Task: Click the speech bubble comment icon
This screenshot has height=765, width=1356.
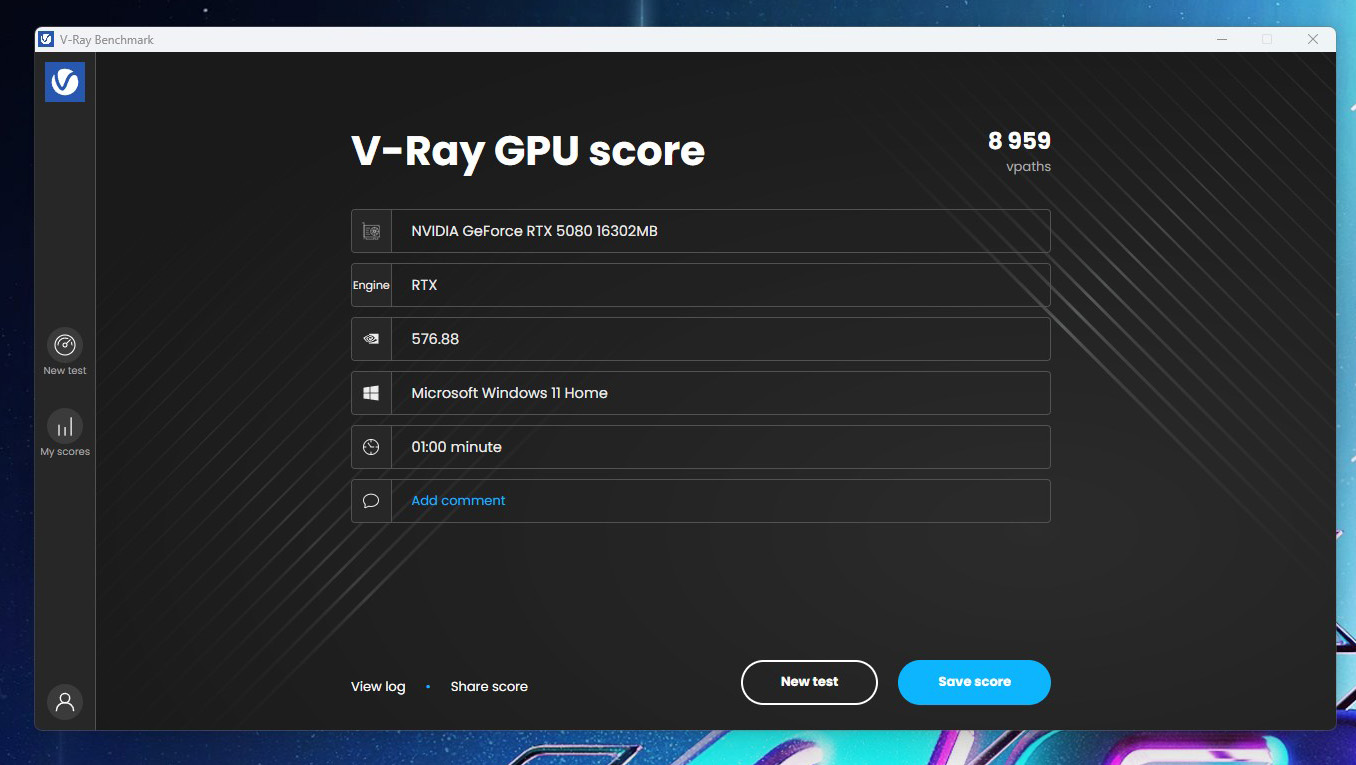Action: coord(371,501)
